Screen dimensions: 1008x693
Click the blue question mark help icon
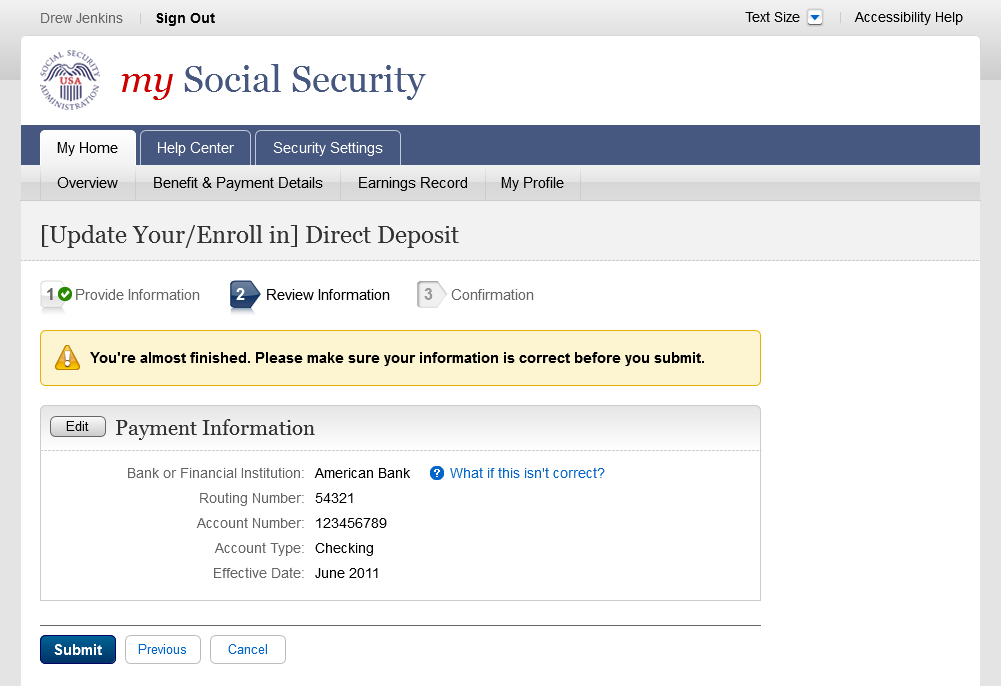tap(437, 473)
